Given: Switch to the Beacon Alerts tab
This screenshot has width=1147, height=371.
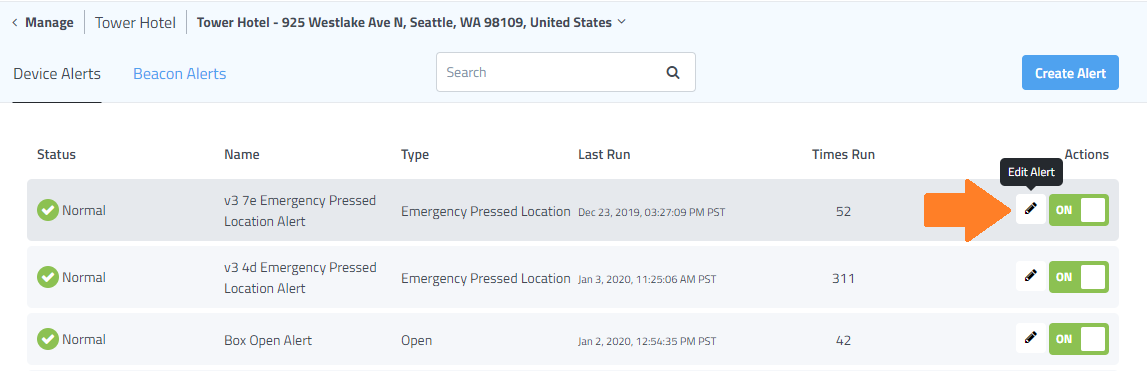Looking at the screenshot, I should [179, 74].
